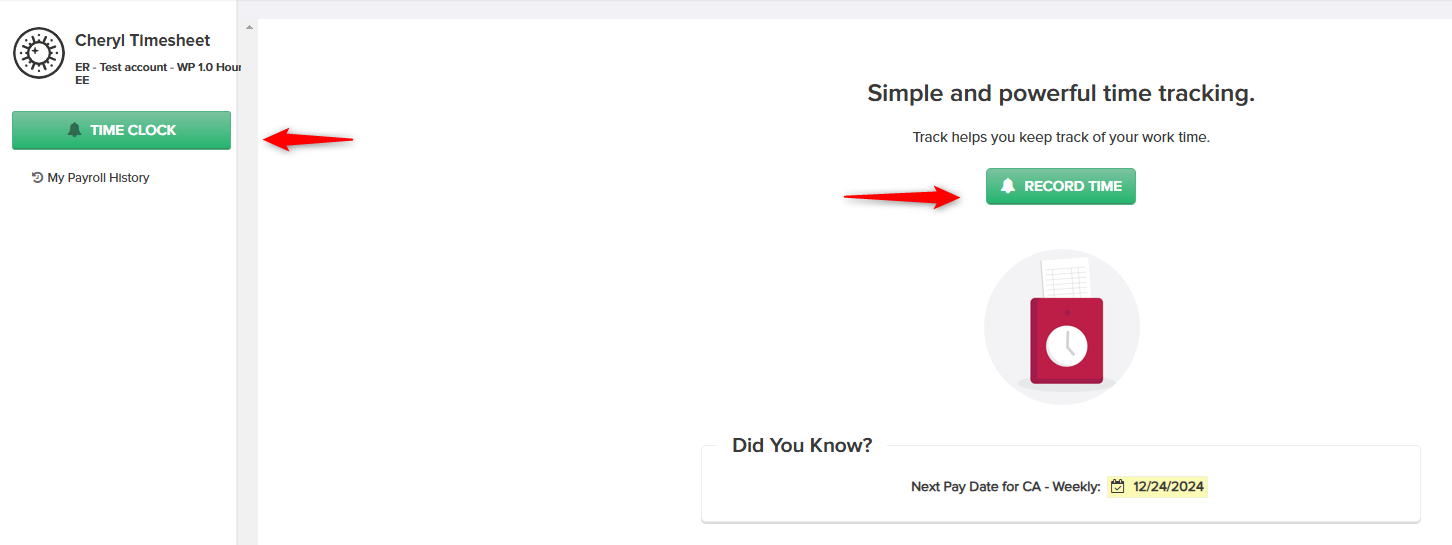The image size is (1452, 545).
Task: Click the Next Pay Date for CA - Weekly label
Action: click(1005, 487)
